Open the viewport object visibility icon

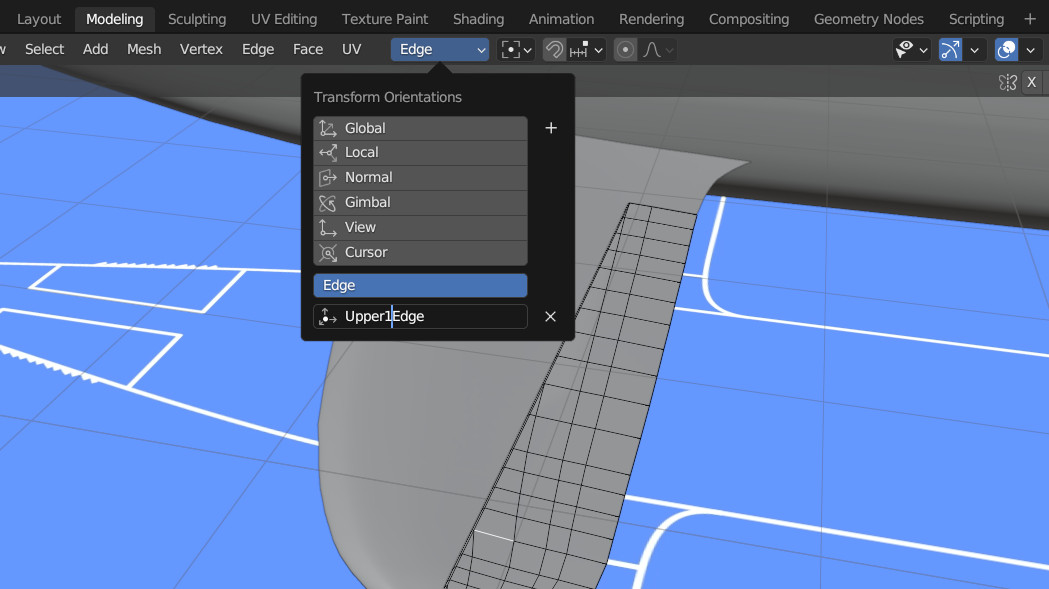[904, 50]
